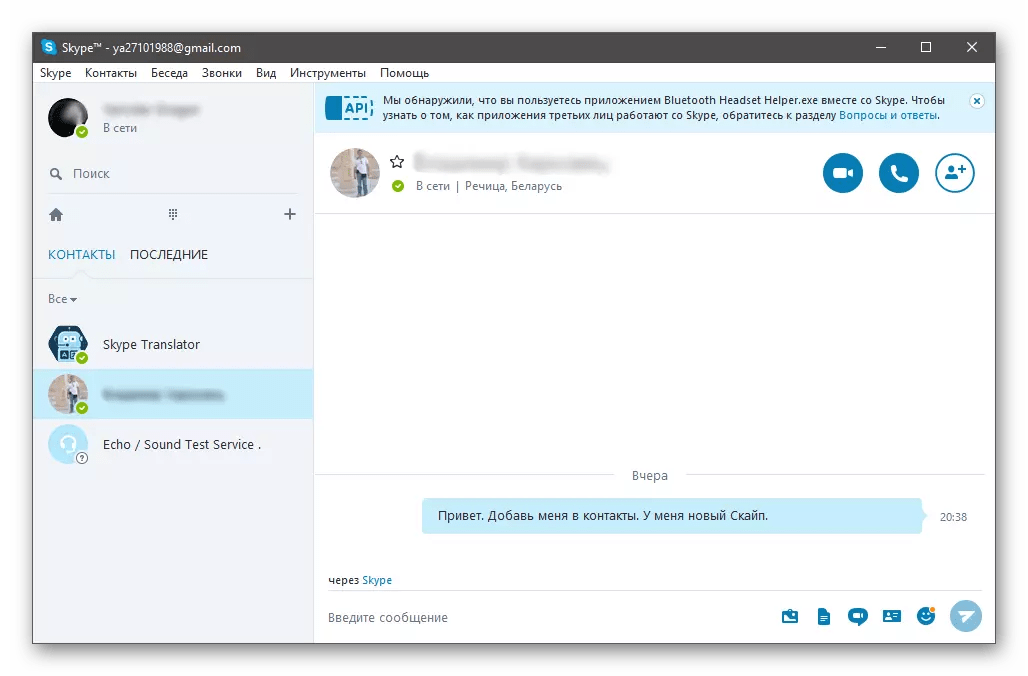Open the Помощь menu

(x=405, y=73)
